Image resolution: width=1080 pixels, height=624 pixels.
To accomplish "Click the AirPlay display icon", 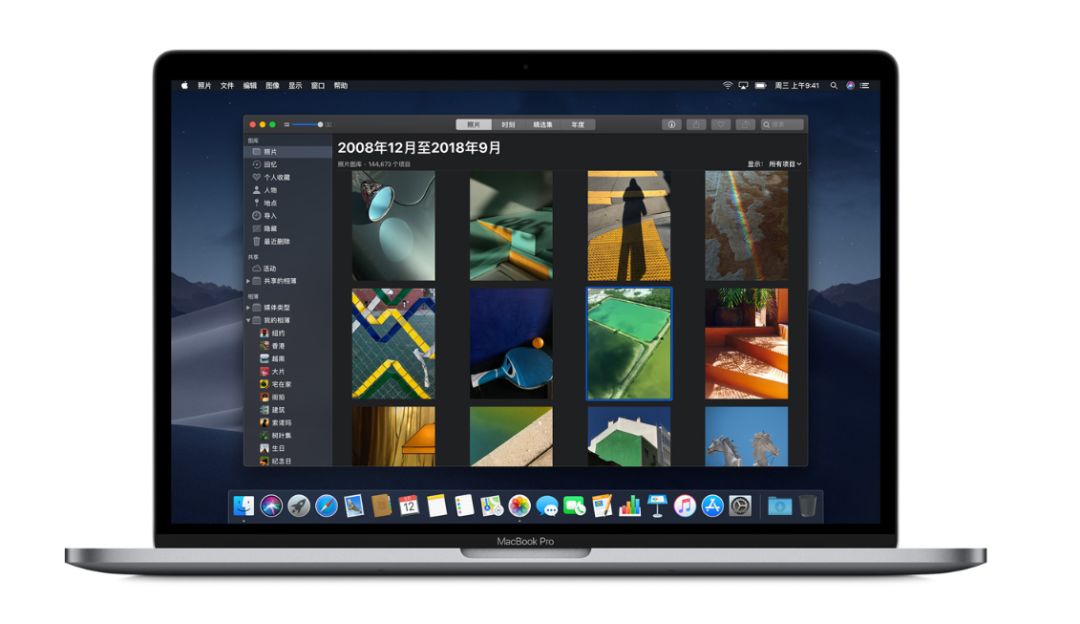I will click(743, 85).
